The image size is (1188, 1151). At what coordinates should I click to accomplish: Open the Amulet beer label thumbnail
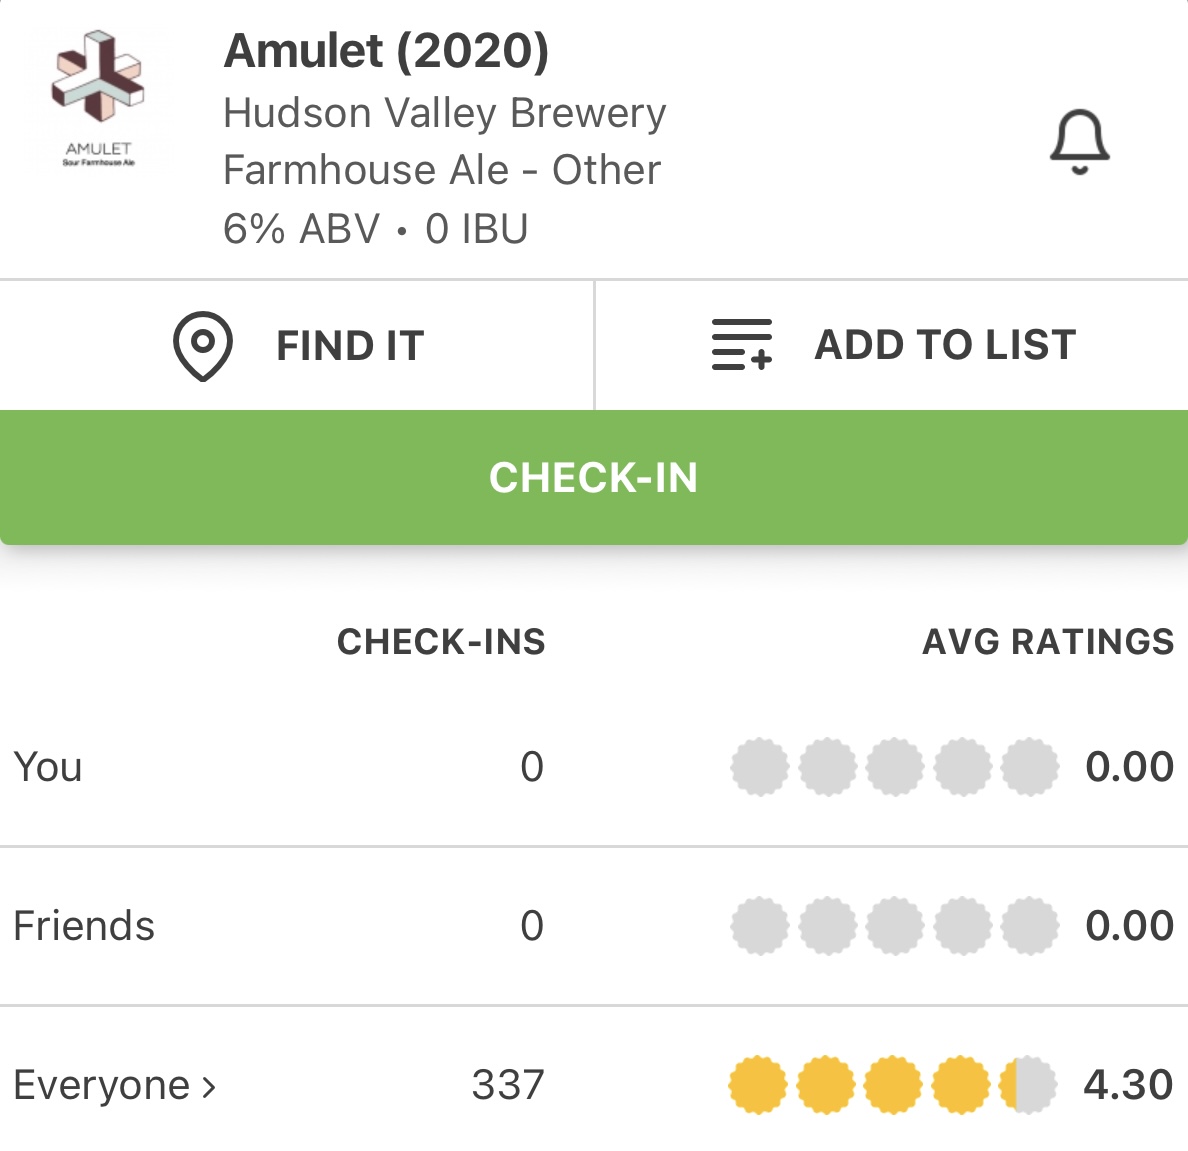coord(98,99)
